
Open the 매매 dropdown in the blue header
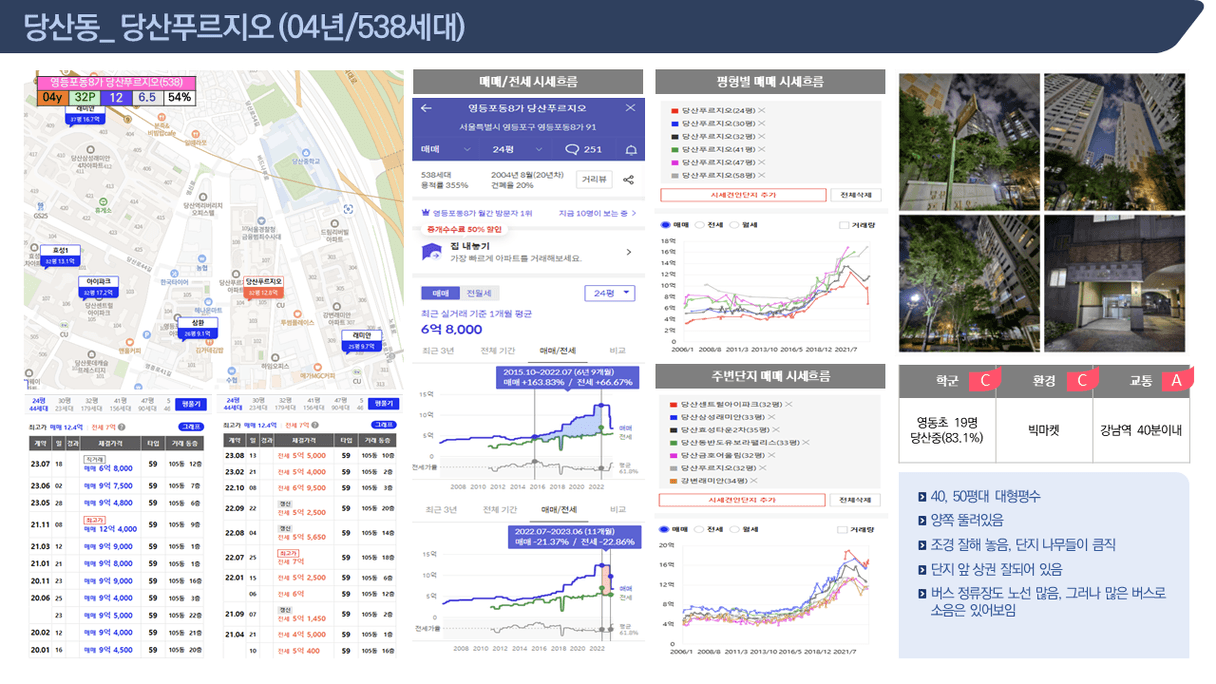click(443, 149)
